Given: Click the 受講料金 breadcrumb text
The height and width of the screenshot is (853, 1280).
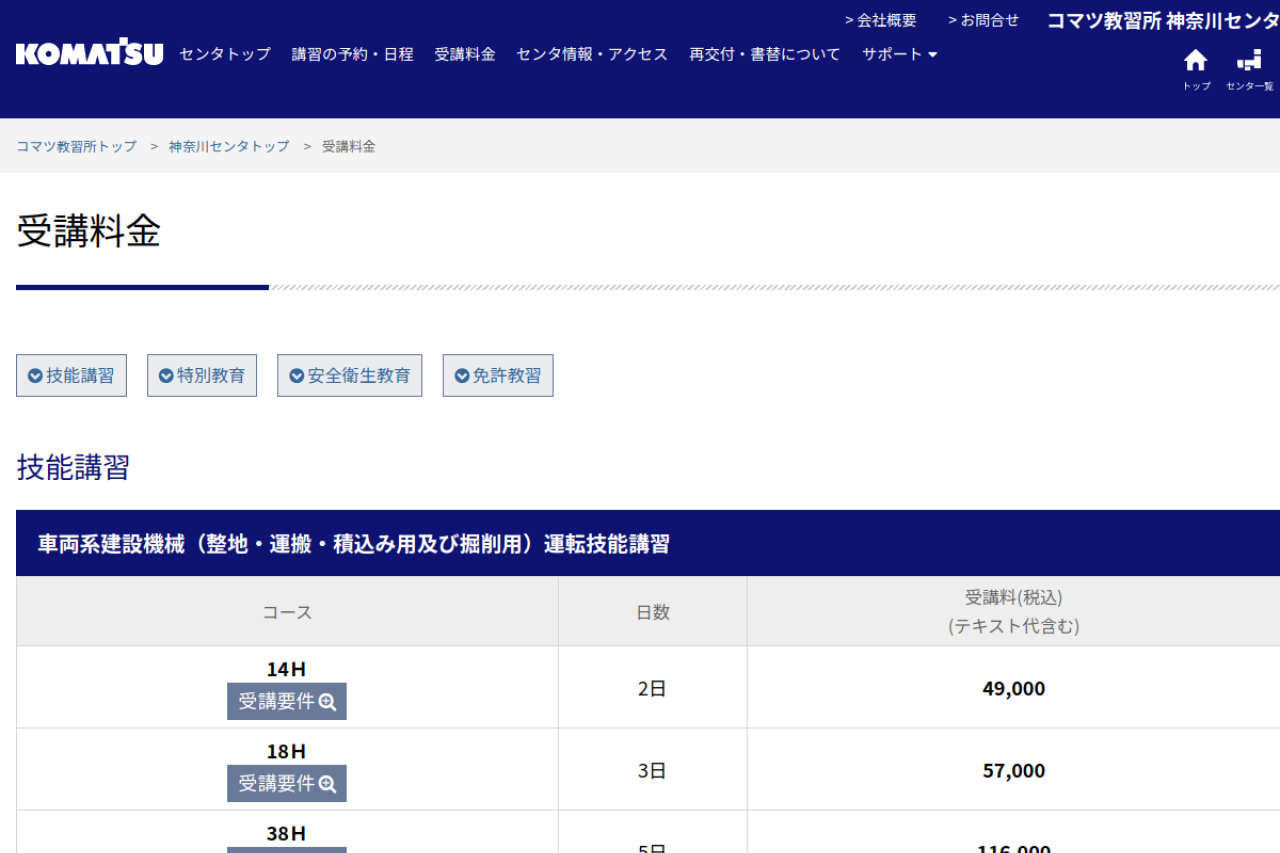Looking at the screenshot, I should (349, 146).
